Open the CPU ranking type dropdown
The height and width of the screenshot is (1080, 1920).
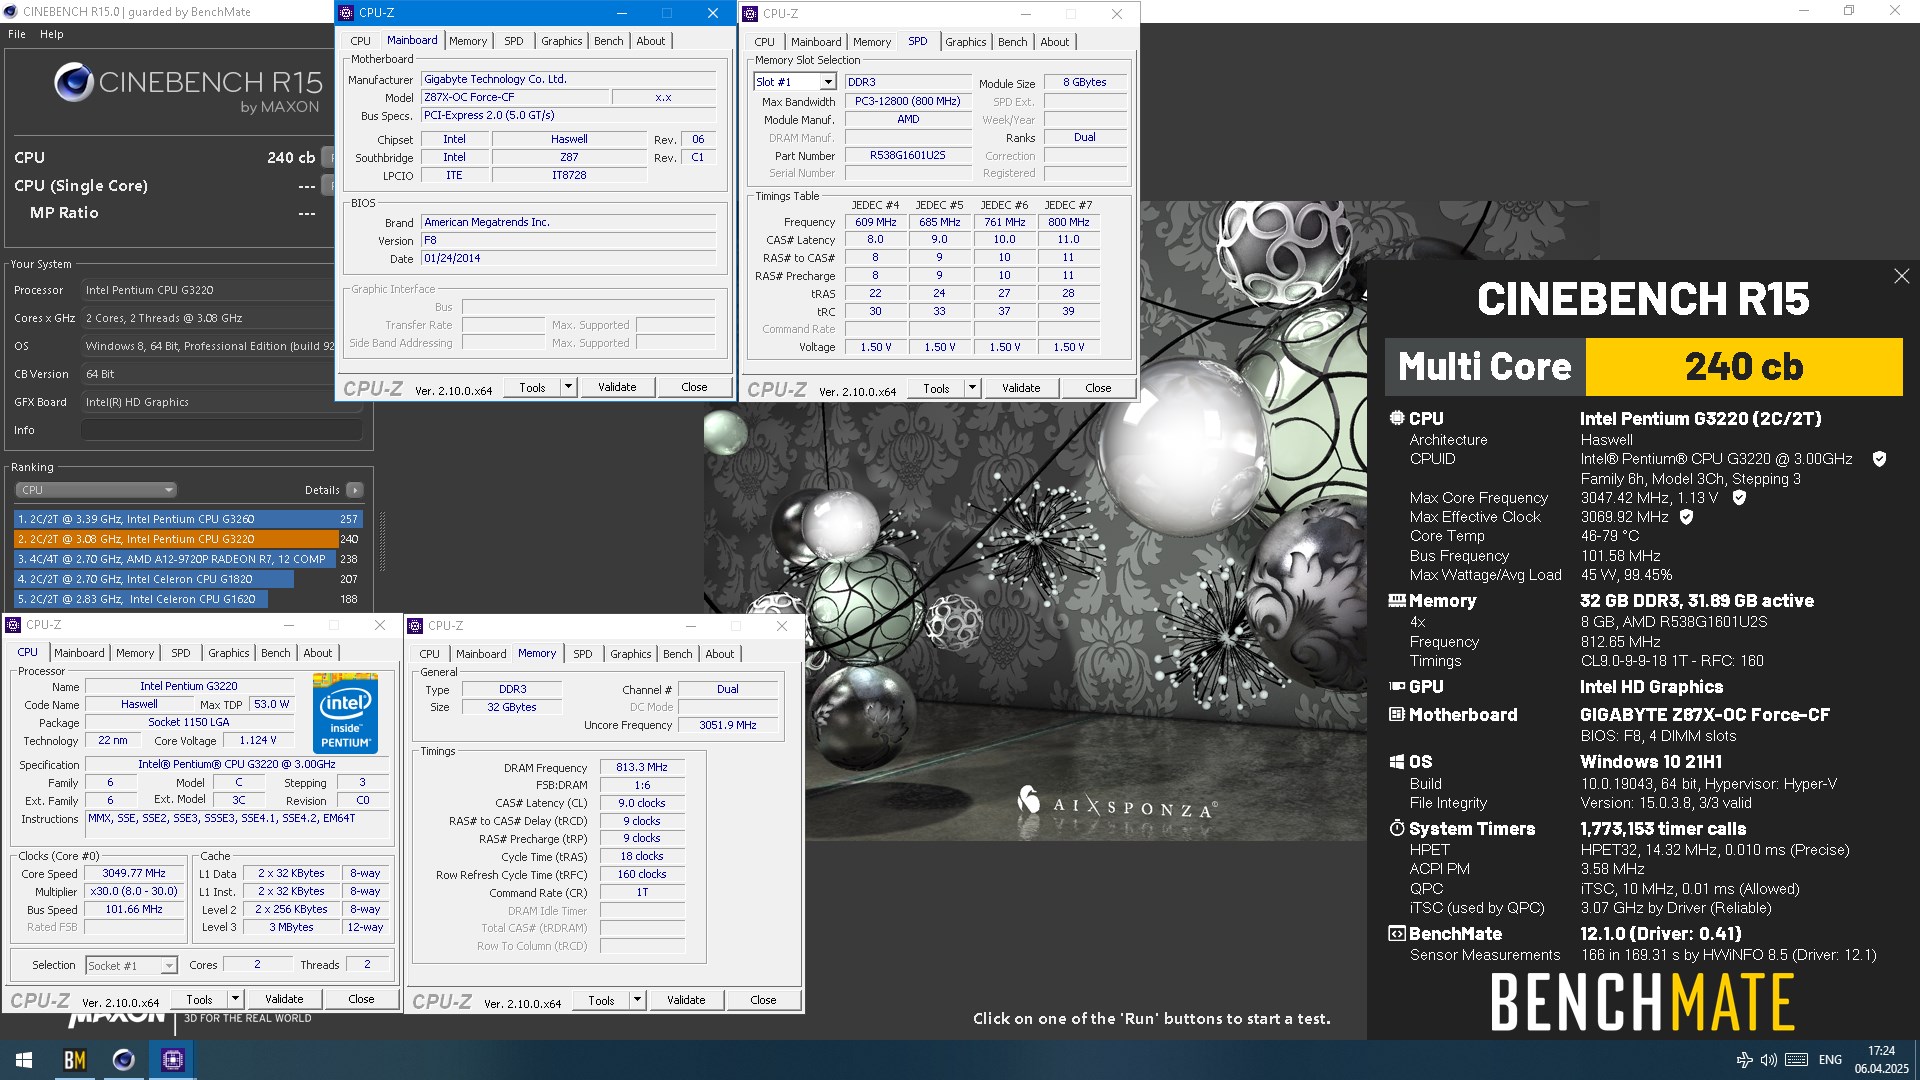coord(96,490)
